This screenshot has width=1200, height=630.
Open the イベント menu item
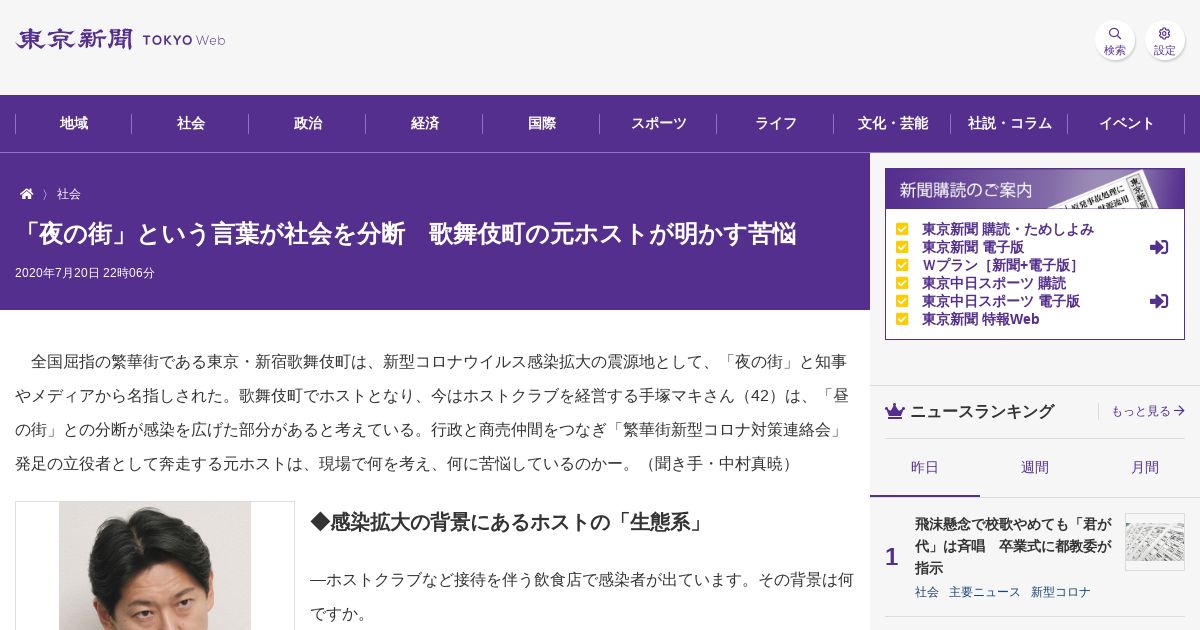tap(1127, 124)
